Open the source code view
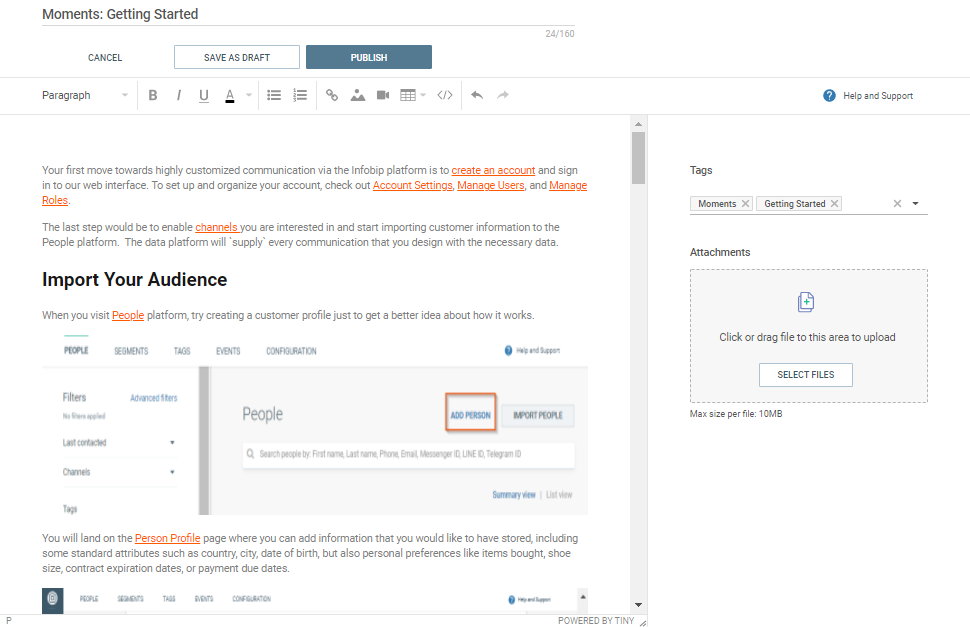 point(444,95)
